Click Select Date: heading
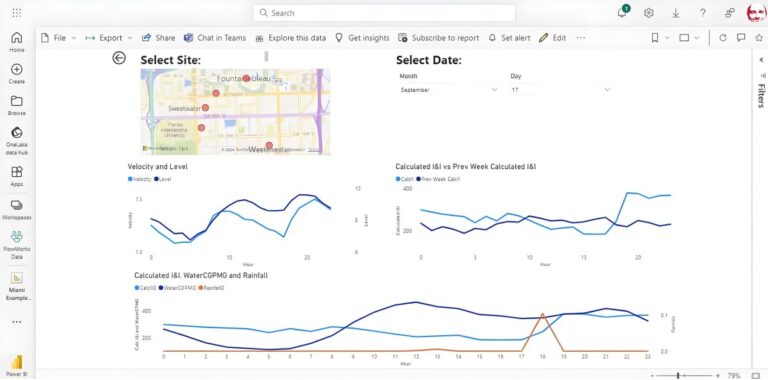This screenshot has height=380, width=768. click(x=429, y=60)
